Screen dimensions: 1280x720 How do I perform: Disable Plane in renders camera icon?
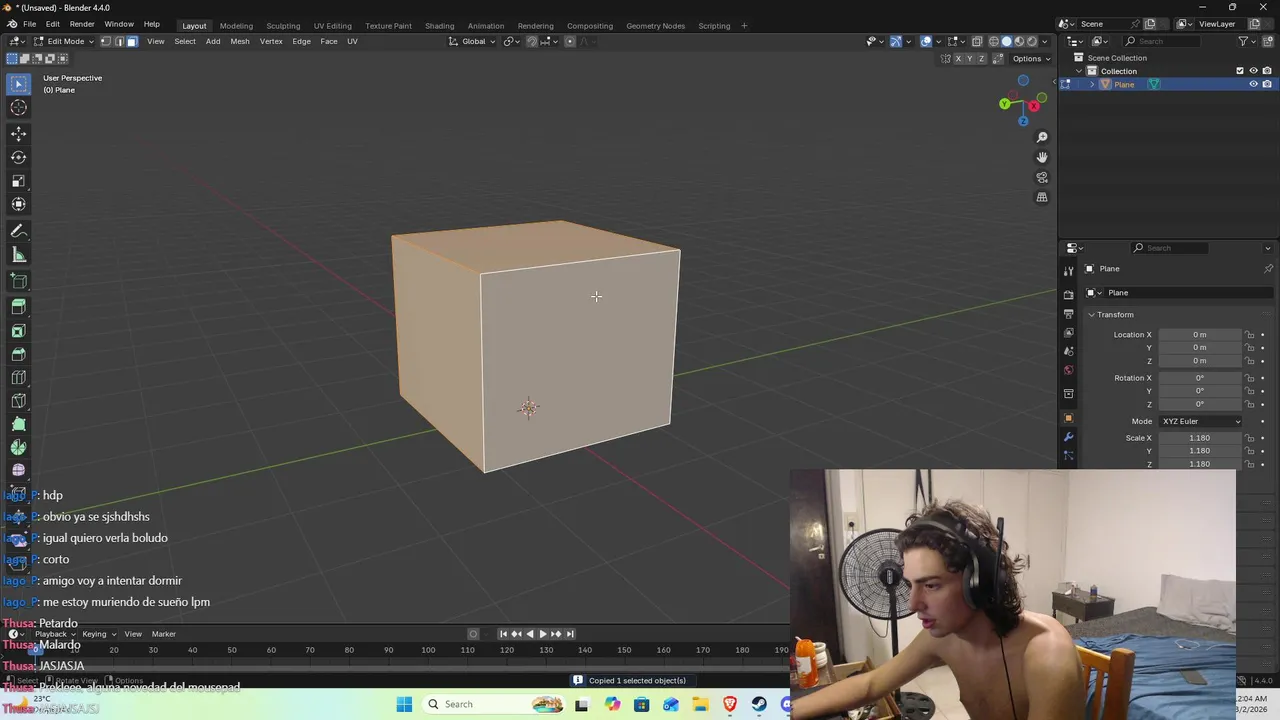click(x=1267, y=84)
